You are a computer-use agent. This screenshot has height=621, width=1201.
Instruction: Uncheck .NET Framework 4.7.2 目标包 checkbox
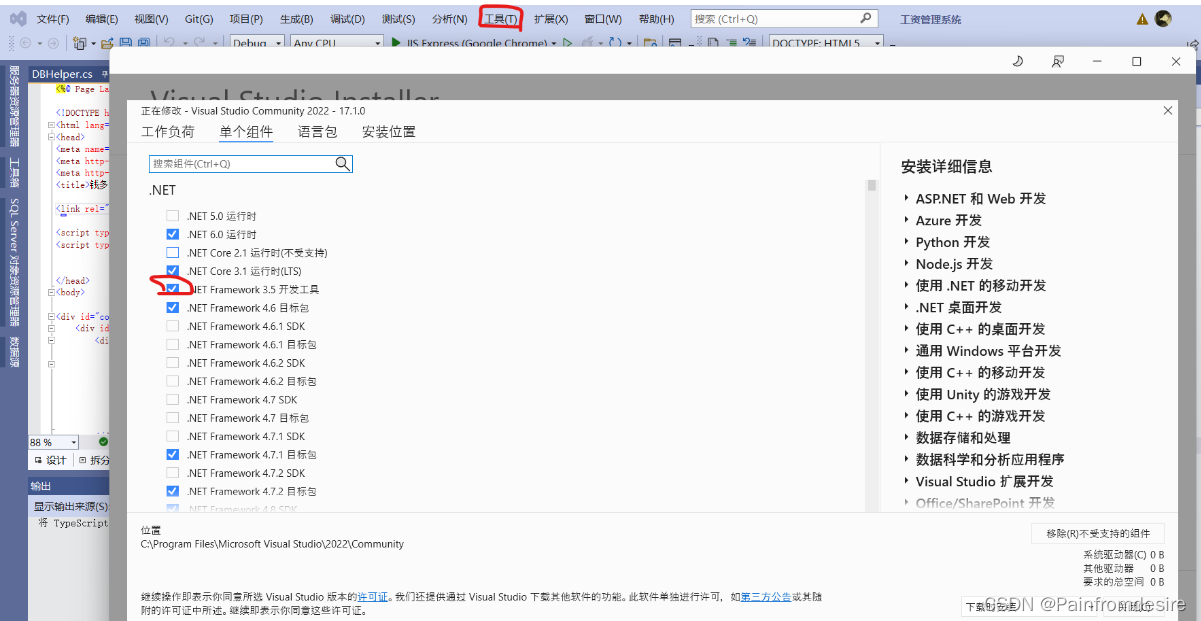coord(172,491)
